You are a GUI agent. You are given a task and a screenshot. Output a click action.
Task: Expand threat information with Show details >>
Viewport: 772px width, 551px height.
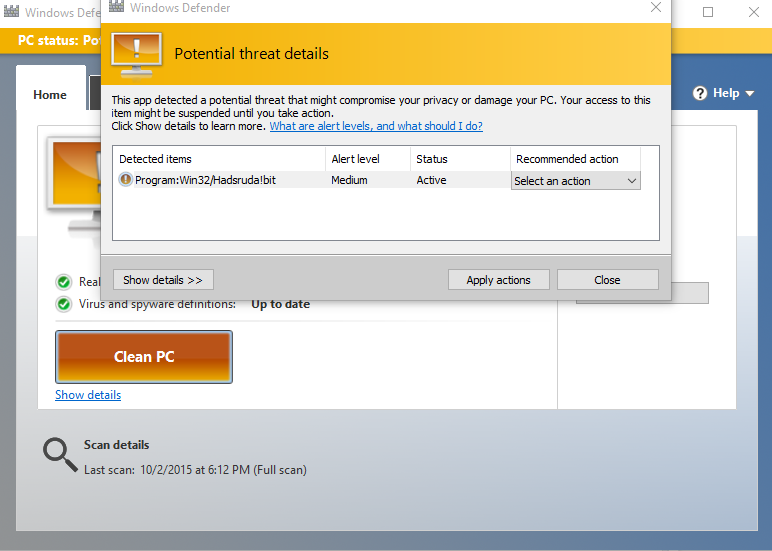click(x=163, y=280)
